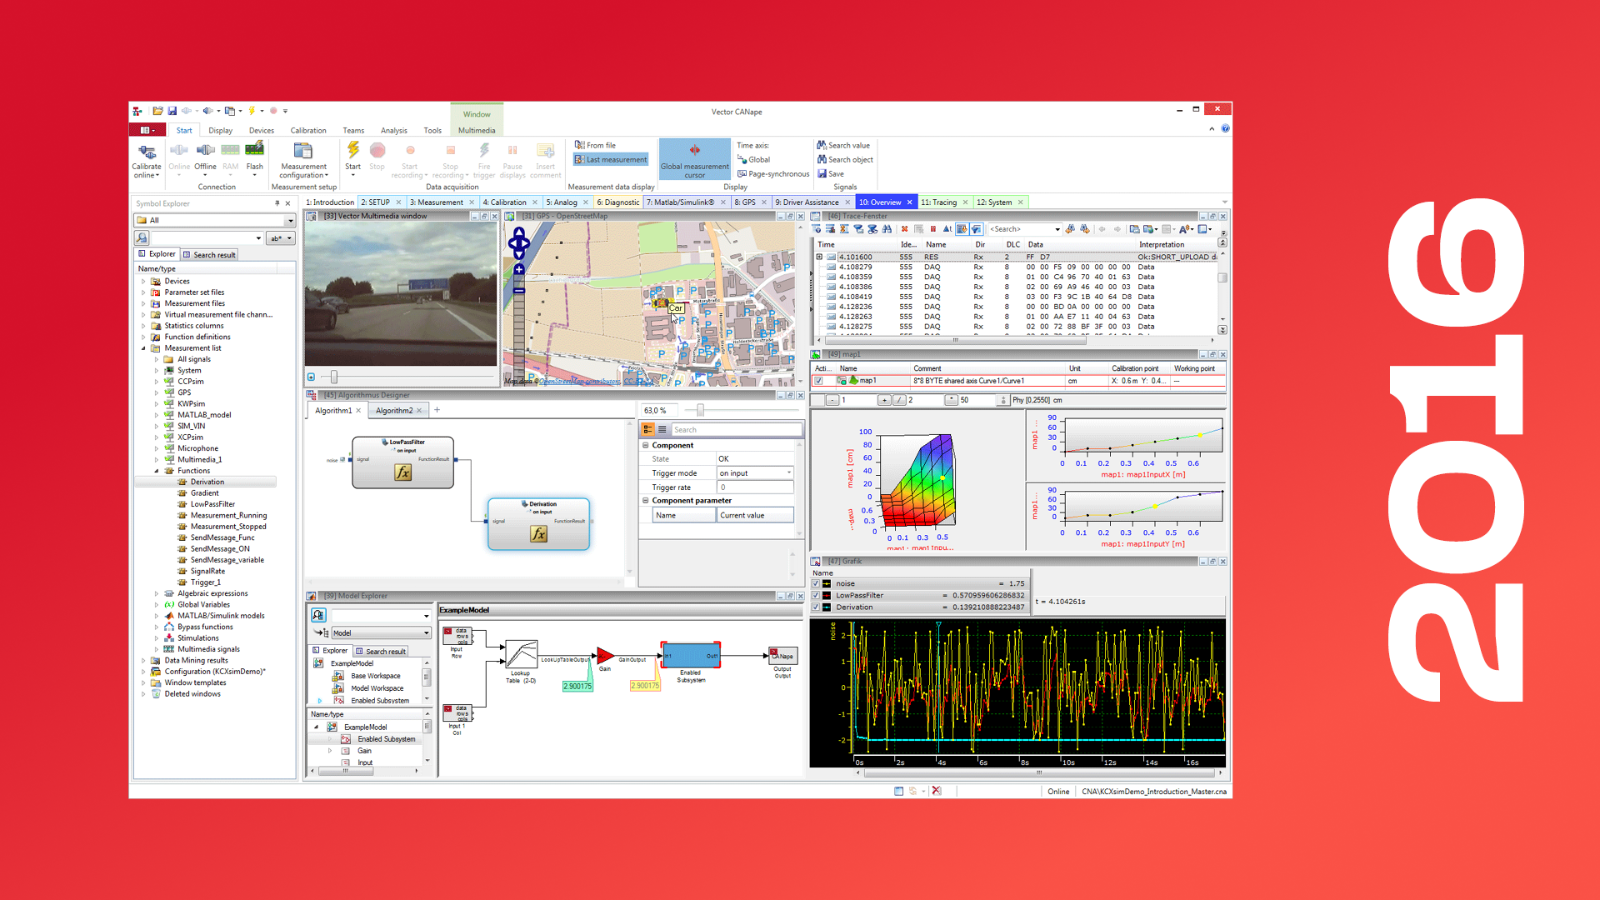
Task: Open the Calibration ribbon tab
Action: pyautogui.click(x=308, y=130)
